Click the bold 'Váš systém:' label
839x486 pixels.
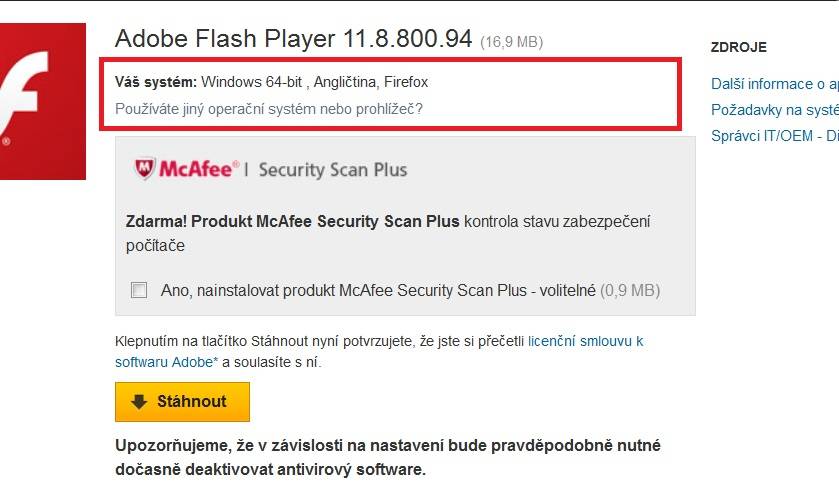[156, 82]
